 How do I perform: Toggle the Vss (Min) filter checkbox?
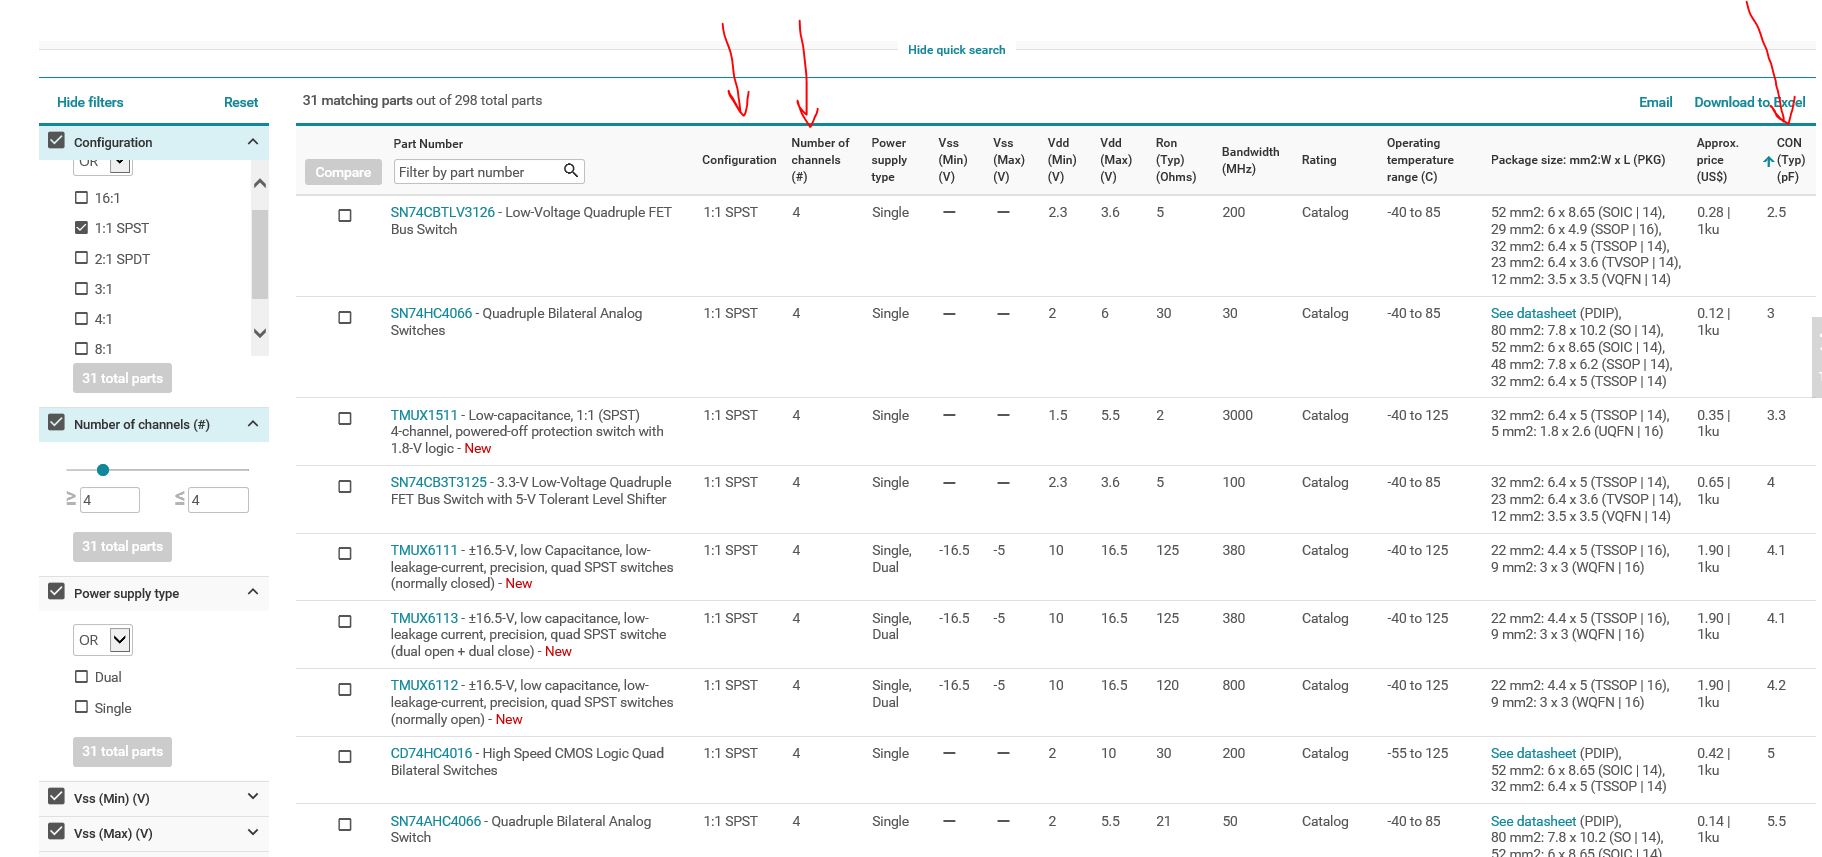[57, 797]
